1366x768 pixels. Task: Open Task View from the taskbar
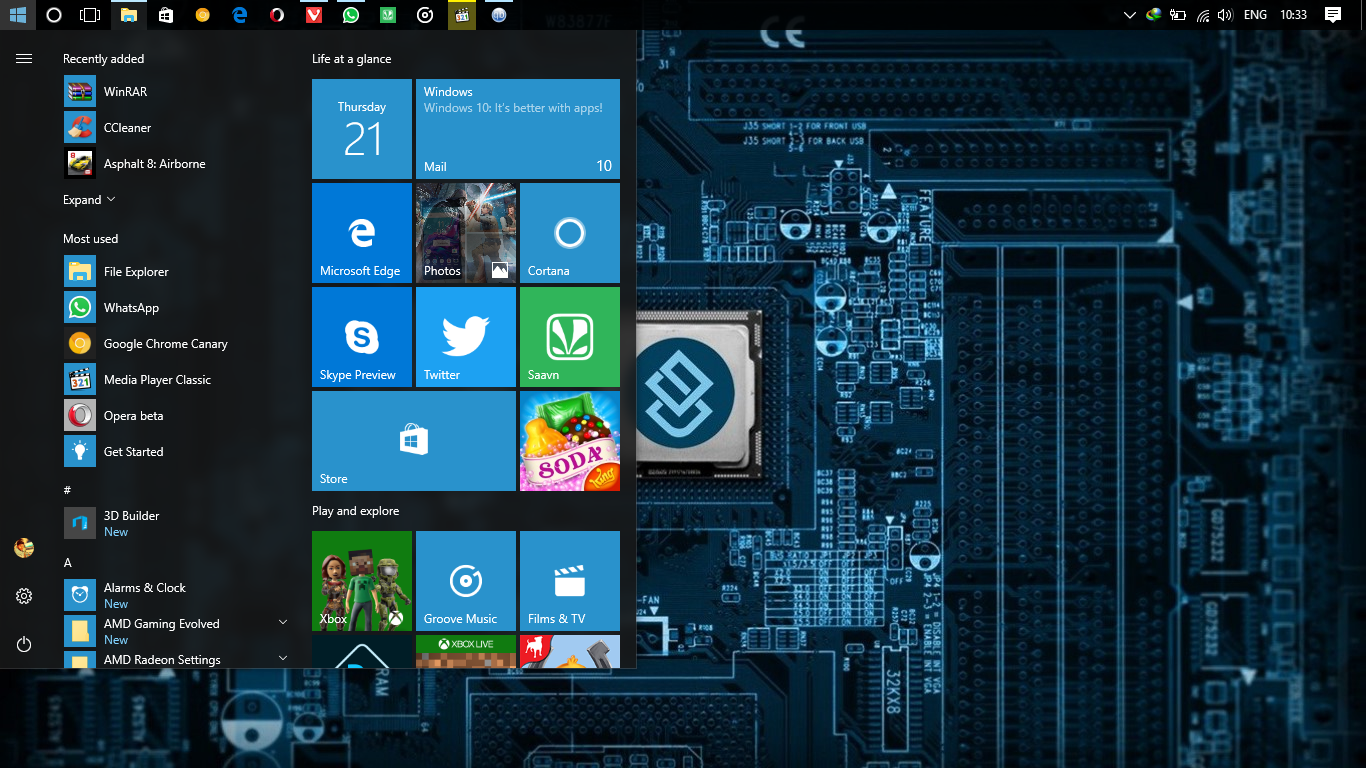point(90,15)
